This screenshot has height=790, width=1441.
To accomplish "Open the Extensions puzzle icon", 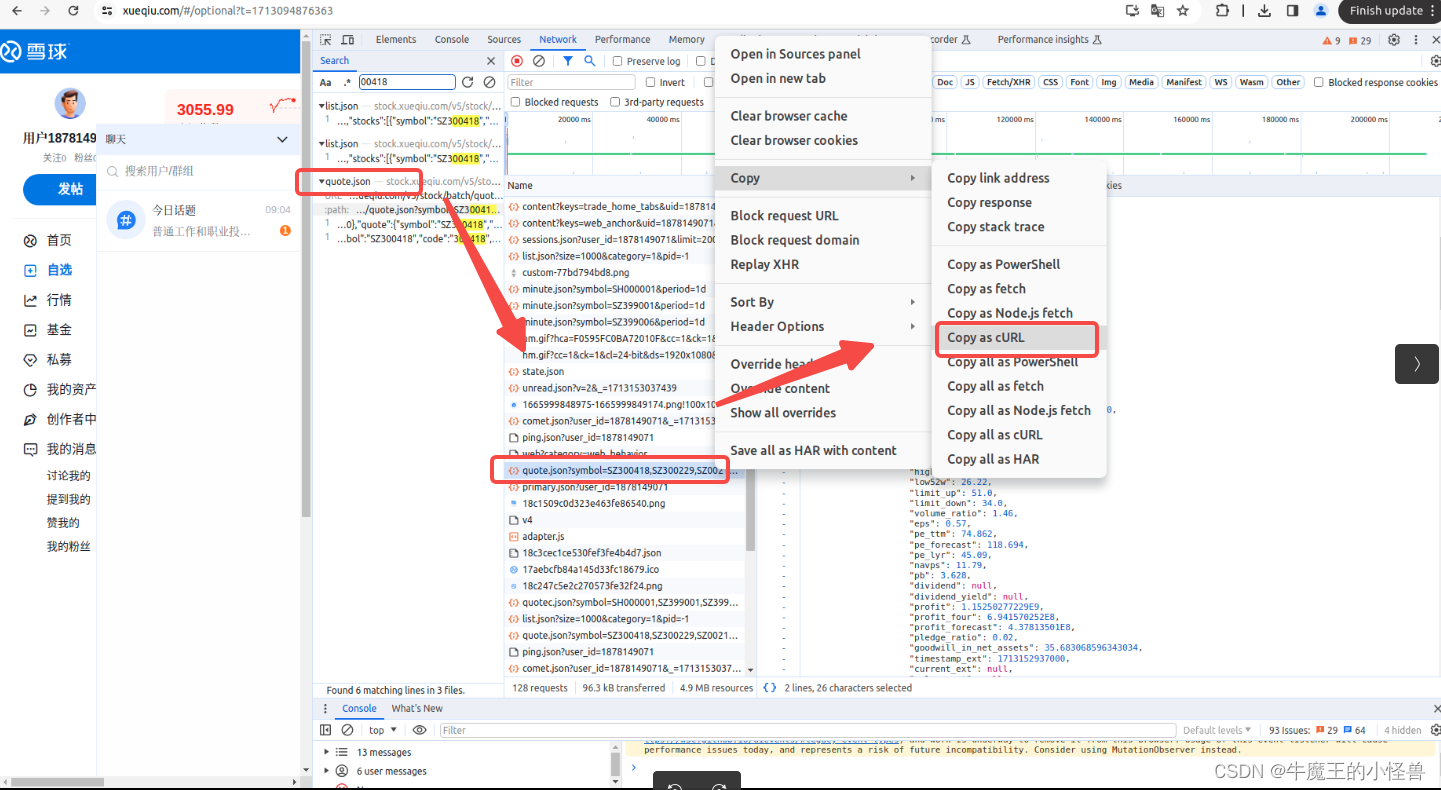I will pyautogui.click(x=1223, y=10).
